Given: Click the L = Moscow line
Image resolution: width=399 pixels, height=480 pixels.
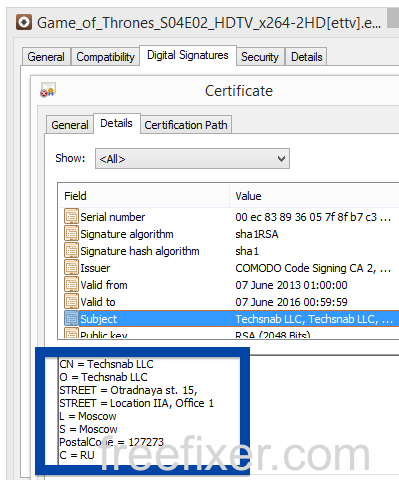Looking at the screenshot, I should click(x=88, y=416).
